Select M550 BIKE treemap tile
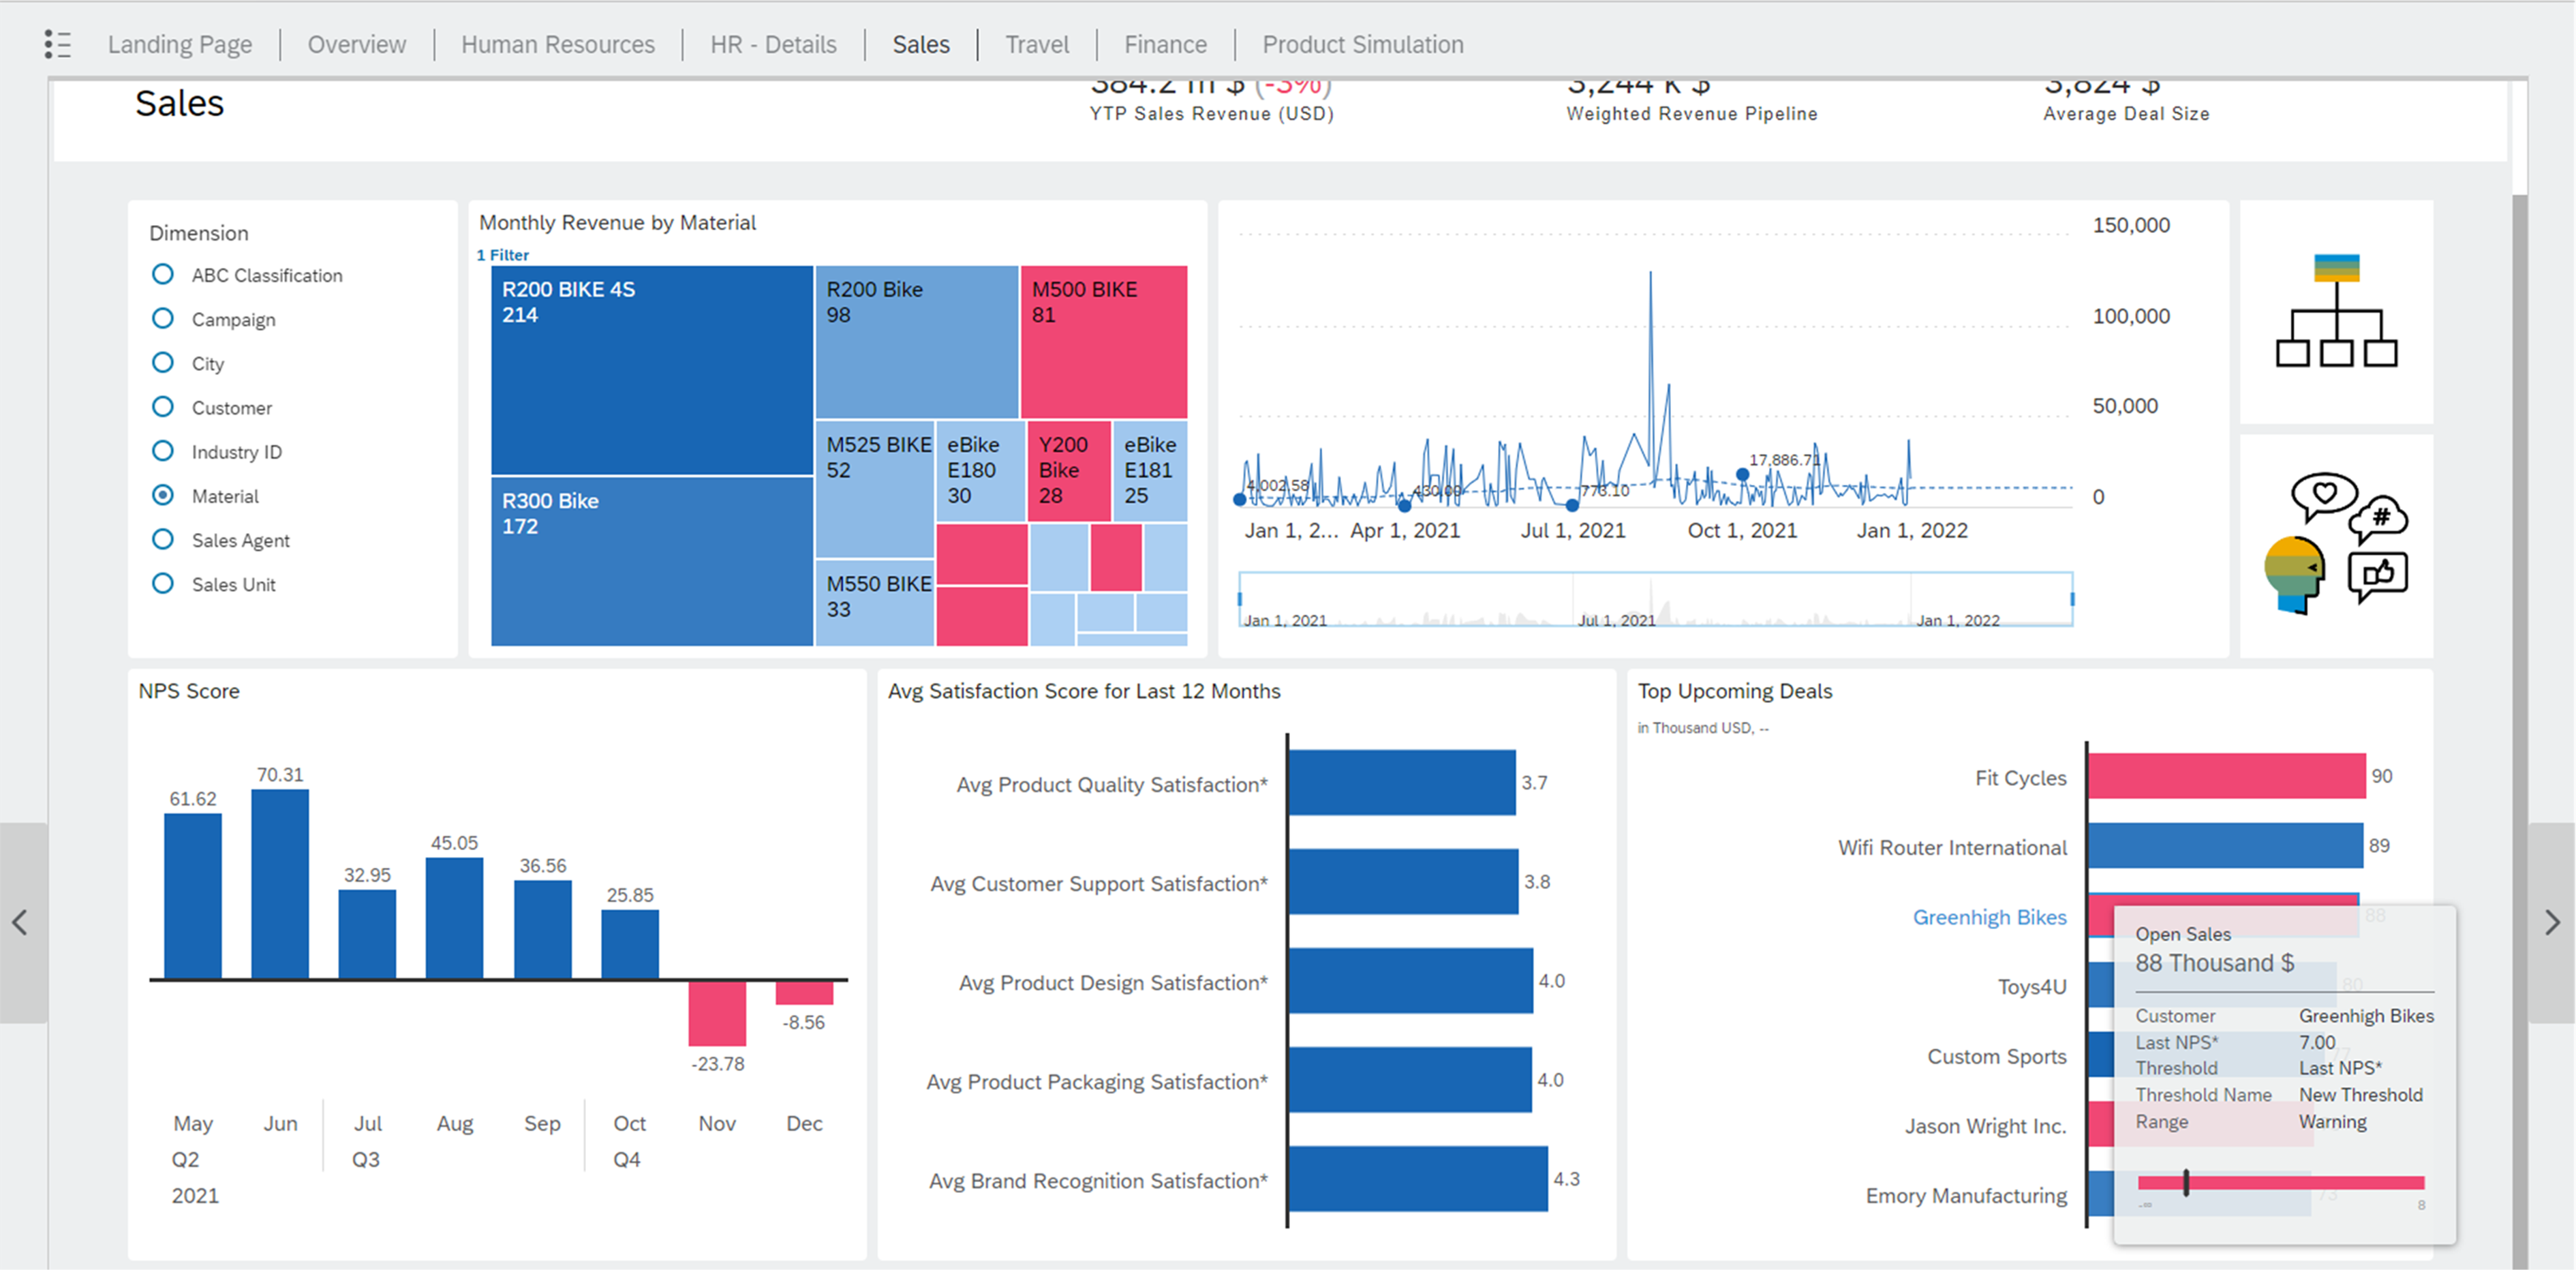The image size is (2576, 1270). tap(875, 603)
